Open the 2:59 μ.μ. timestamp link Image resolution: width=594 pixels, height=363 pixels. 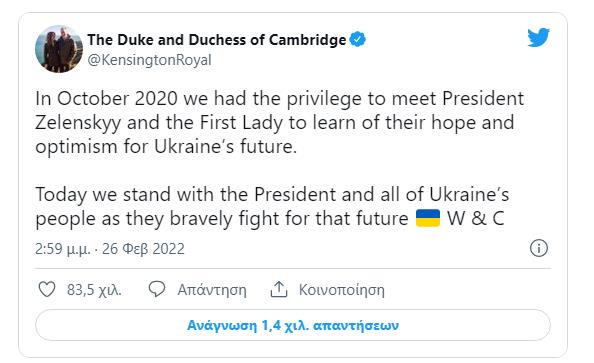coord(63,249)
